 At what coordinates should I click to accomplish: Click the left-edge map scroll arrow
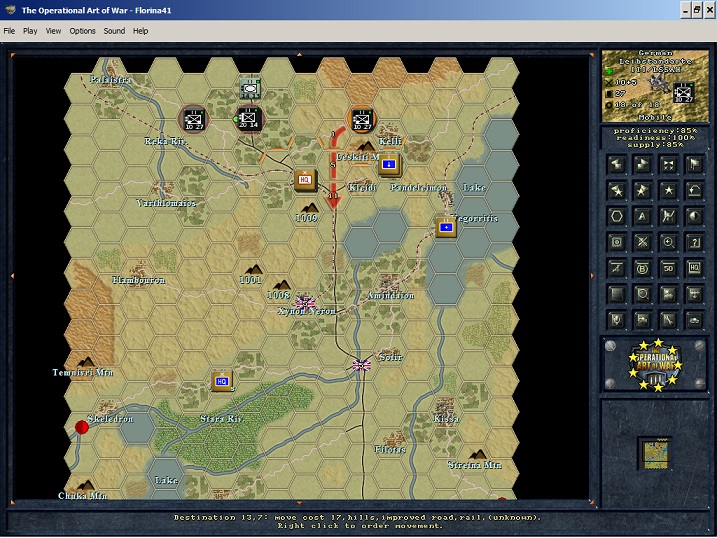click(12, 276)
